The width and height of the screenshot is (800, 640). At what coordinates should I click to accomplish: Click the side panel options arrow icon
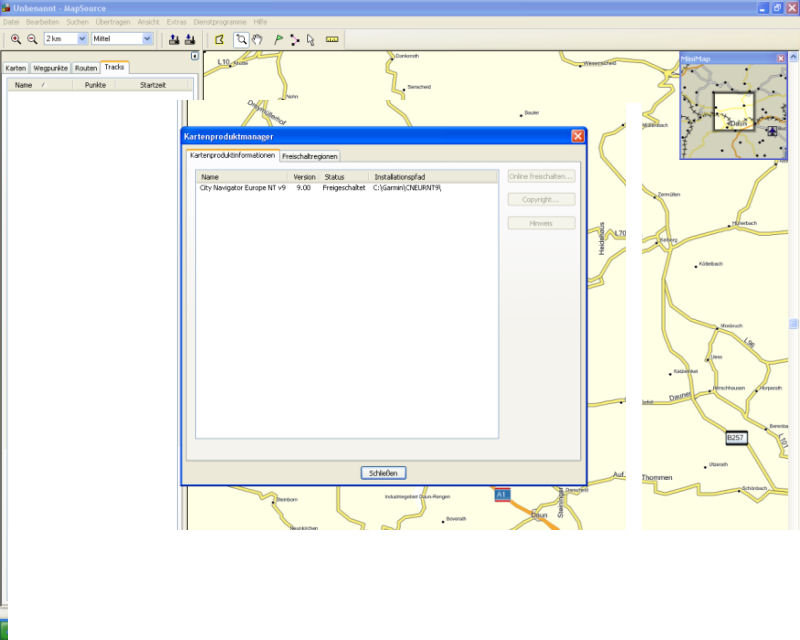(x=194, y=56)
